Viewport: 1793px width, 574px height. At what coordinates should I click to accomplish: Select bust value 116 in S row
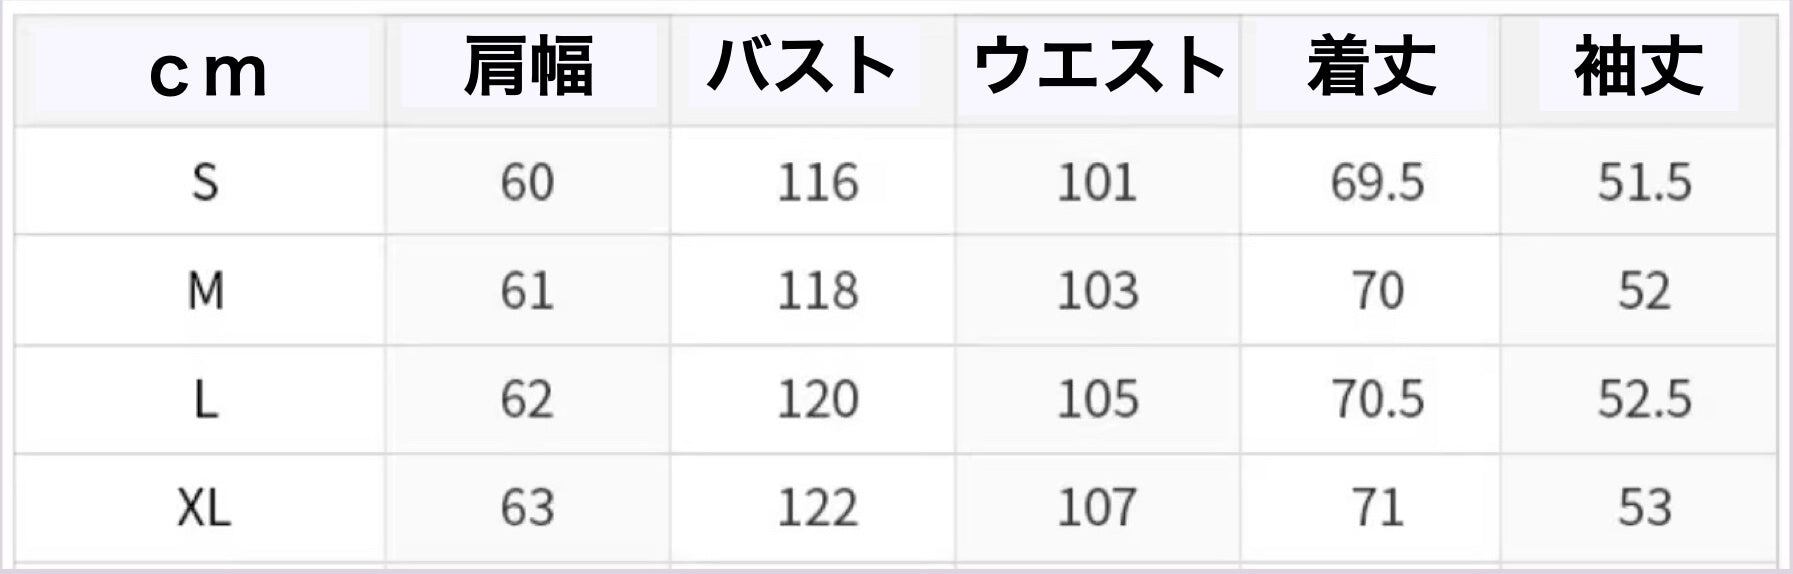tap(817, 182)
